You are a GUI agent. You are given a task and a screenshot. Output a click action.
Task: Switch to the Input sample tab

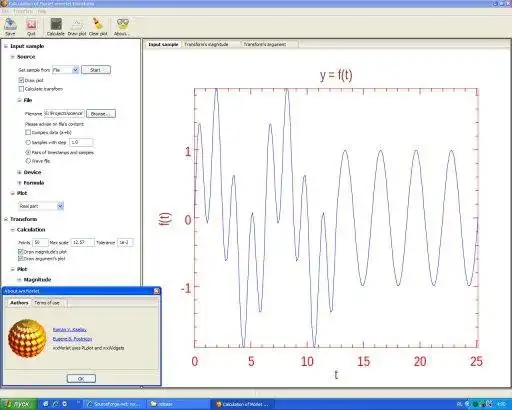pos(163,44)
